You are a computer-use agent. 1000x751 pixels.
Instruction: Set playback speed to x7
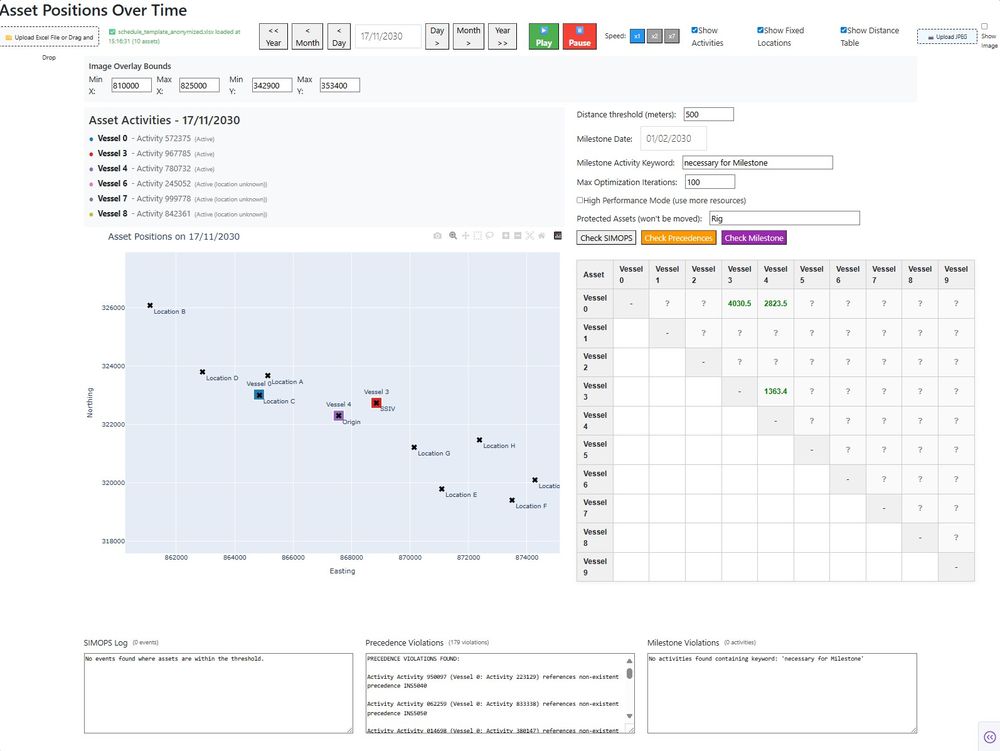672,36
